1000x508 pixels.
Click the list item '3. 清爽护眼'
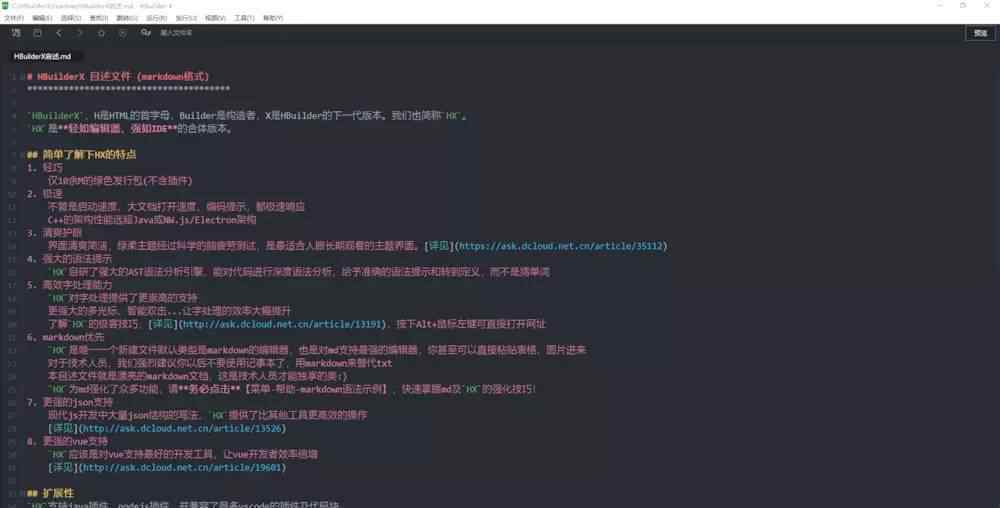pyautogui.click(x=54, y=233)
